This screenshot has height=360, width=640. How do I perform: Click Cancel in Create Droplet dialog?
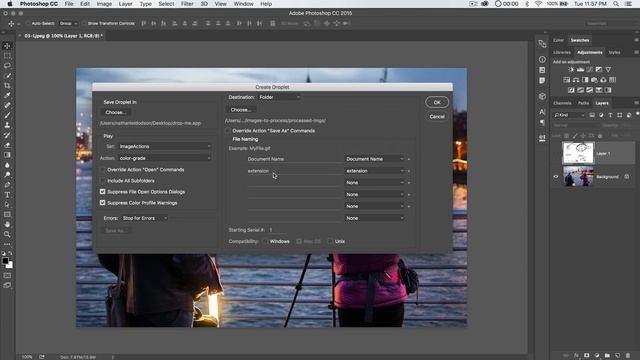point(437,117)
